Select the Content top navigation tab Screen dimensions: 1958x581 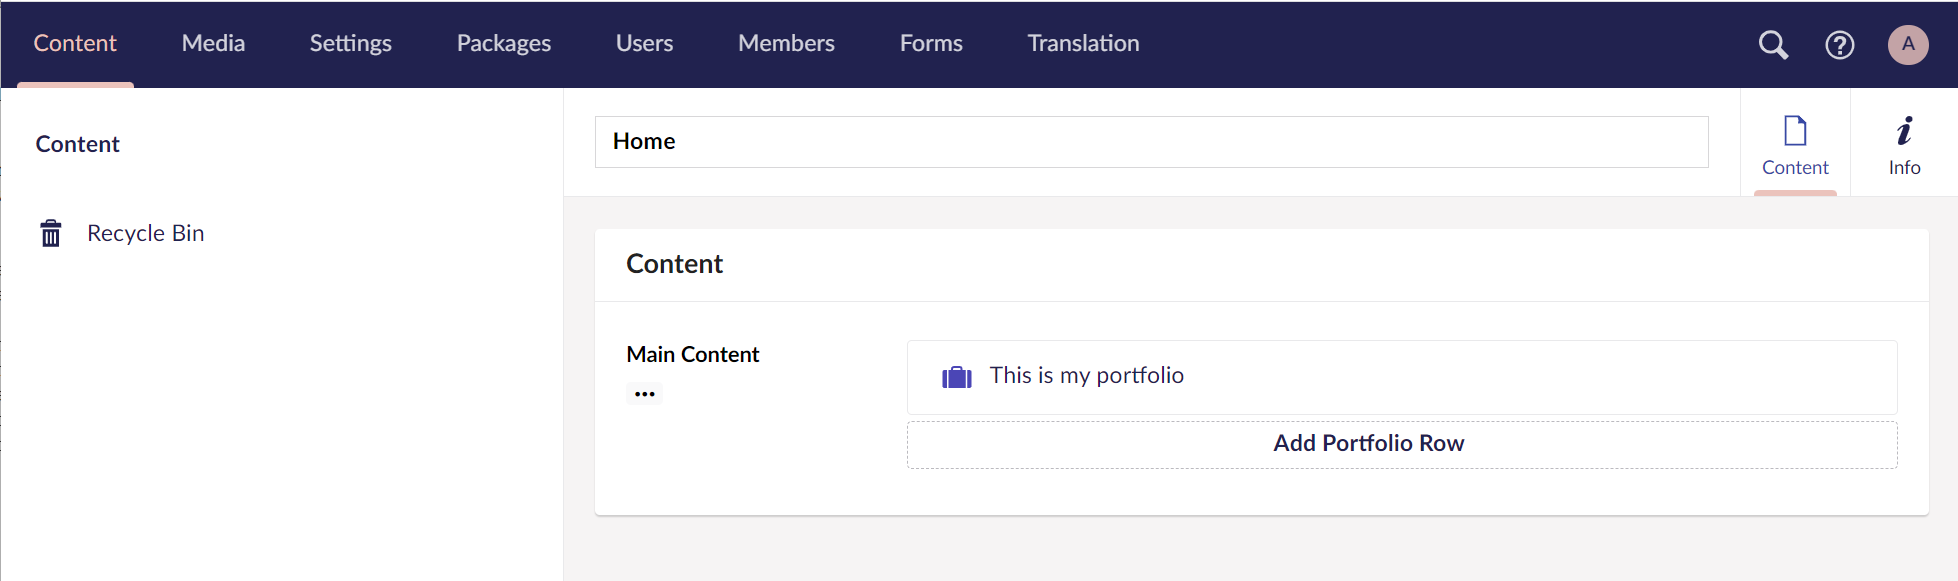(x=75, y=43)
